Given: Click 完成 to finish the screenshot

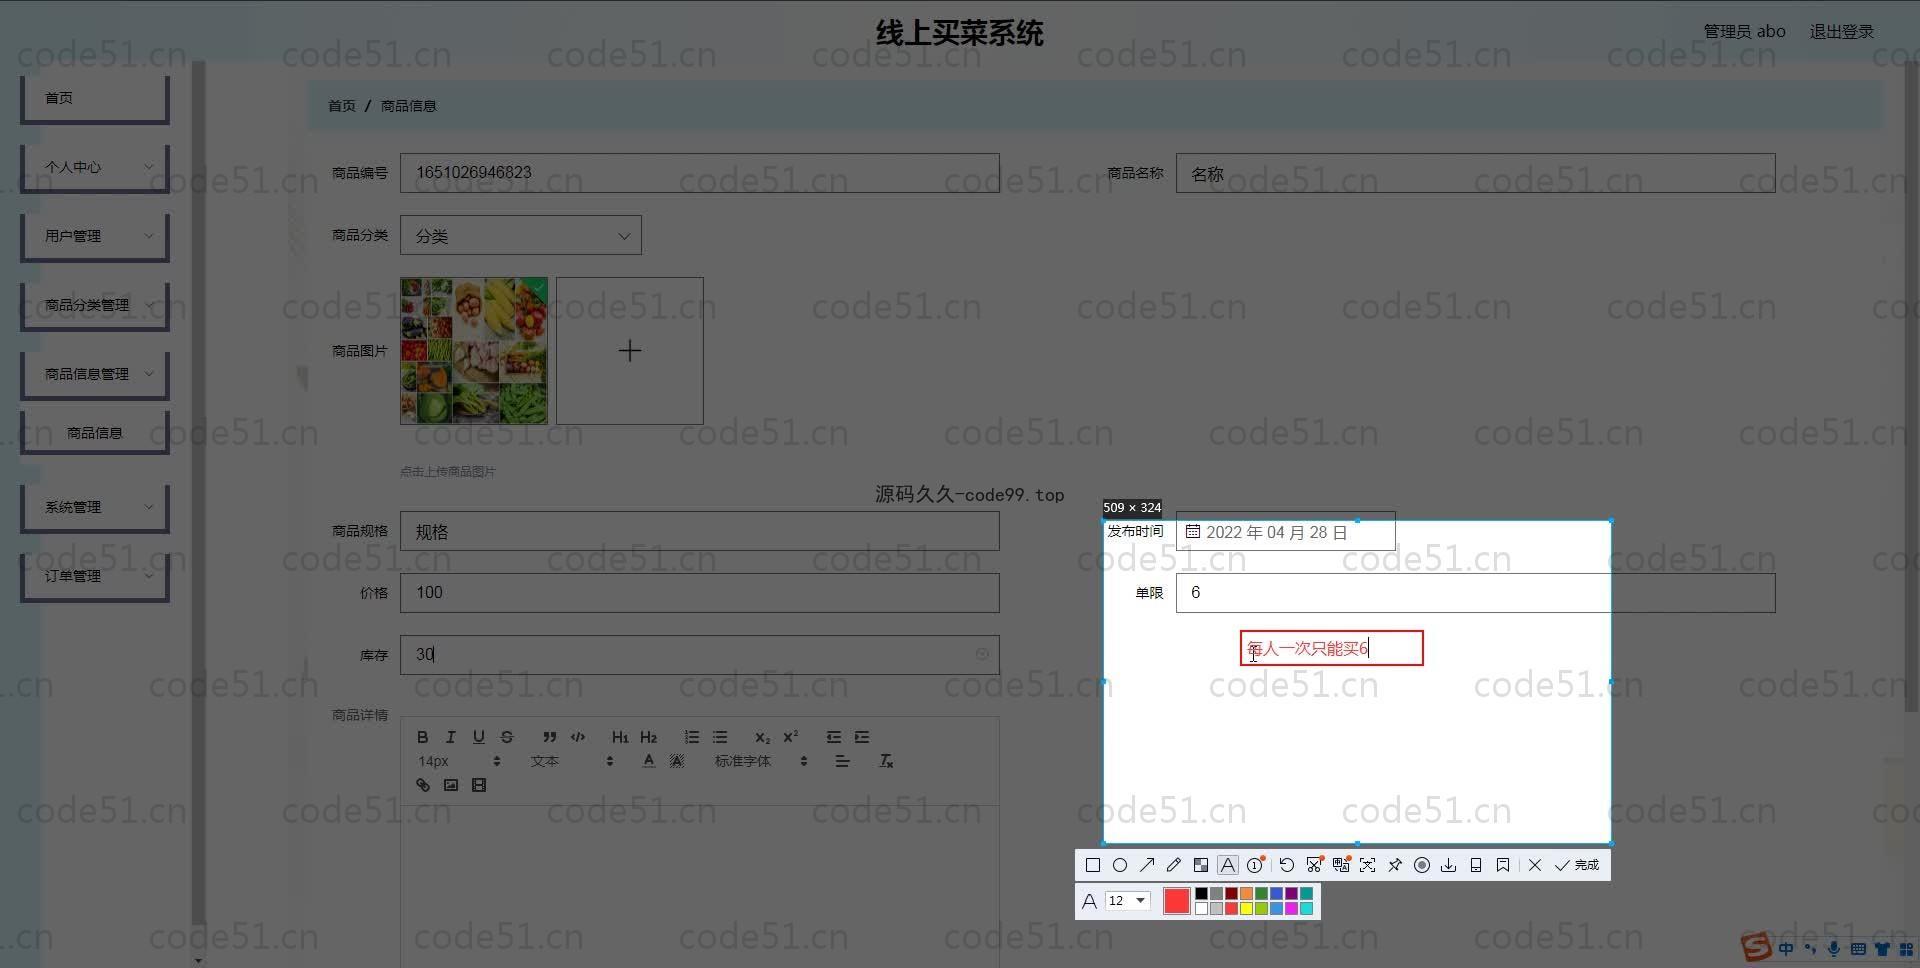Looking at the screenshot, I should [1577, 865].
